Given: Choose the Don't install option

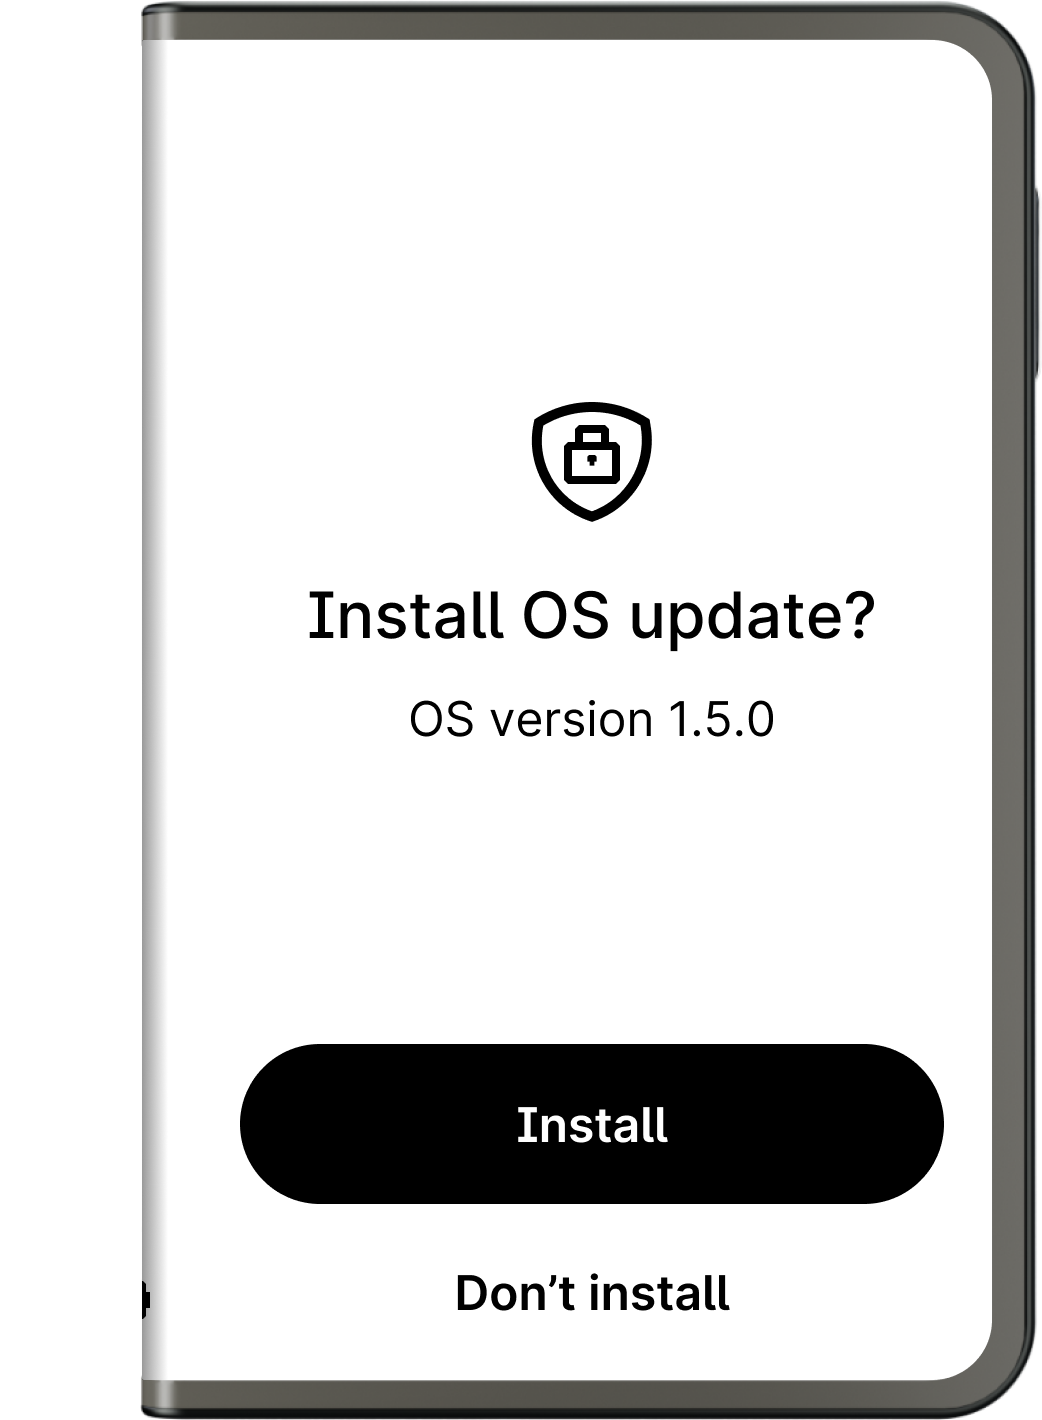Looking at the screenshot, I should (x=592, y=1293).
